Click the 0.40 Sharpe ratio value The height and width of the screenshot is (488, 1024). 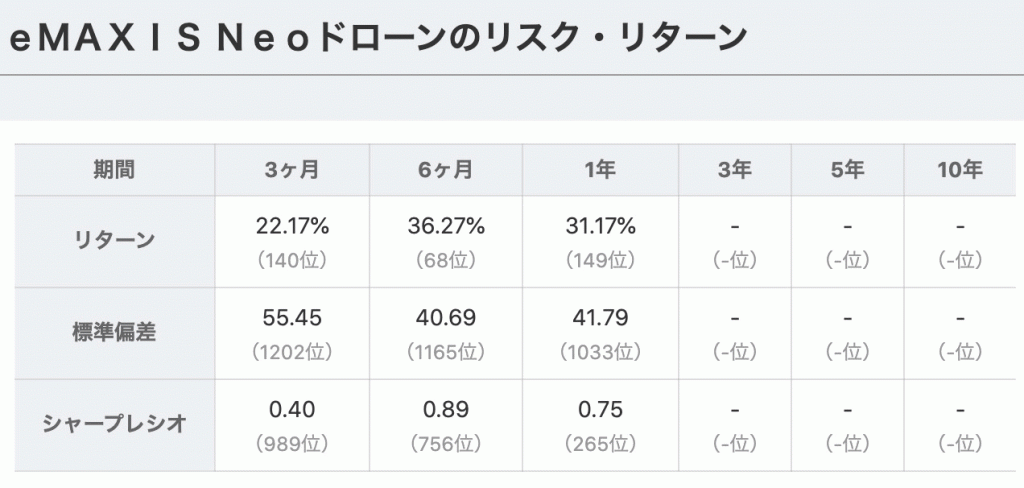click(292, 410)
